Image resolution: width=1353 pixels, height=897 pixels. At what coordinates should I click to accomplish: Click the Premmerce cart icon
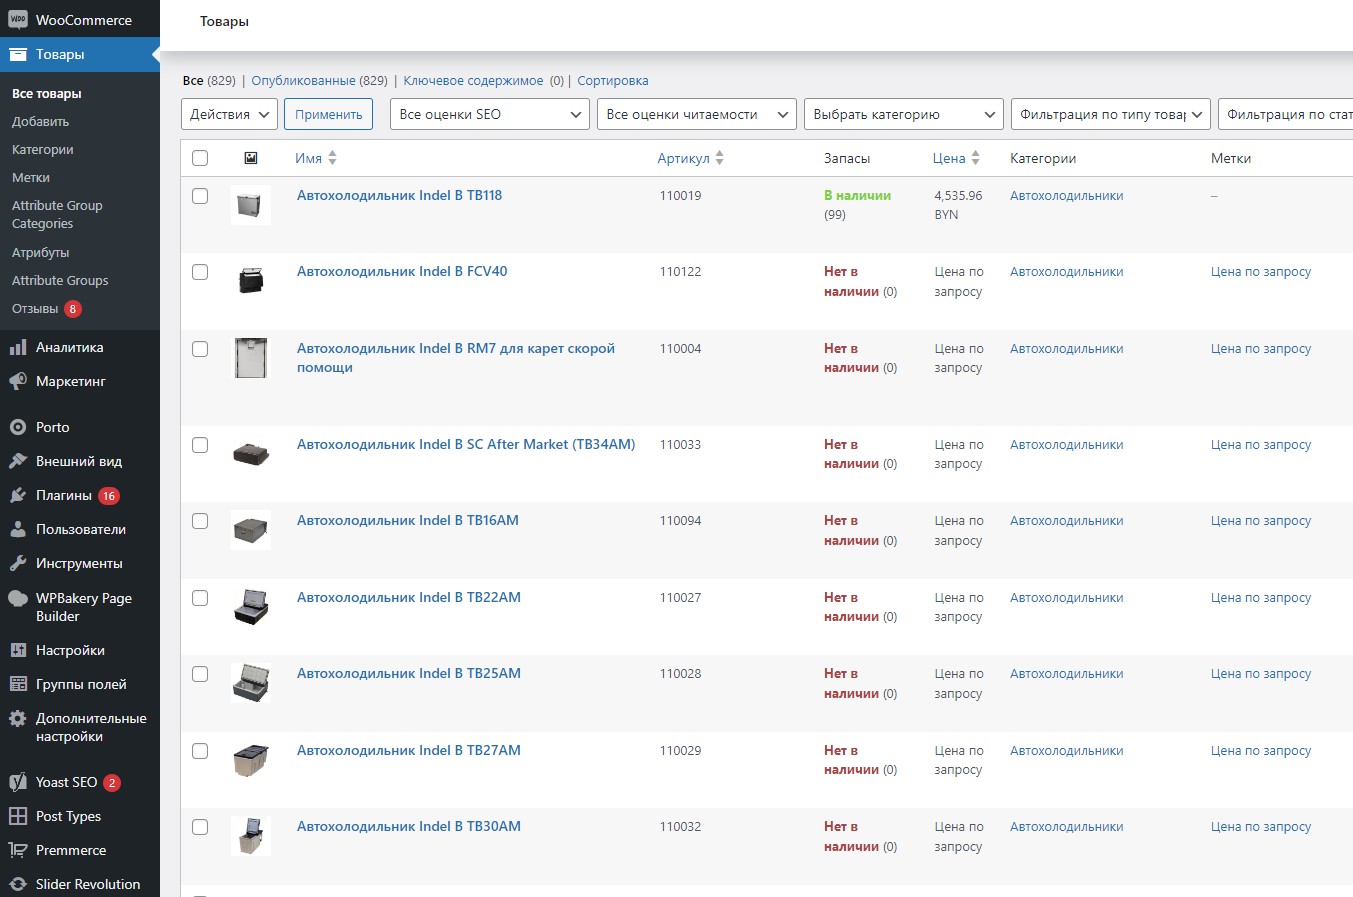(x=18, y=850)
